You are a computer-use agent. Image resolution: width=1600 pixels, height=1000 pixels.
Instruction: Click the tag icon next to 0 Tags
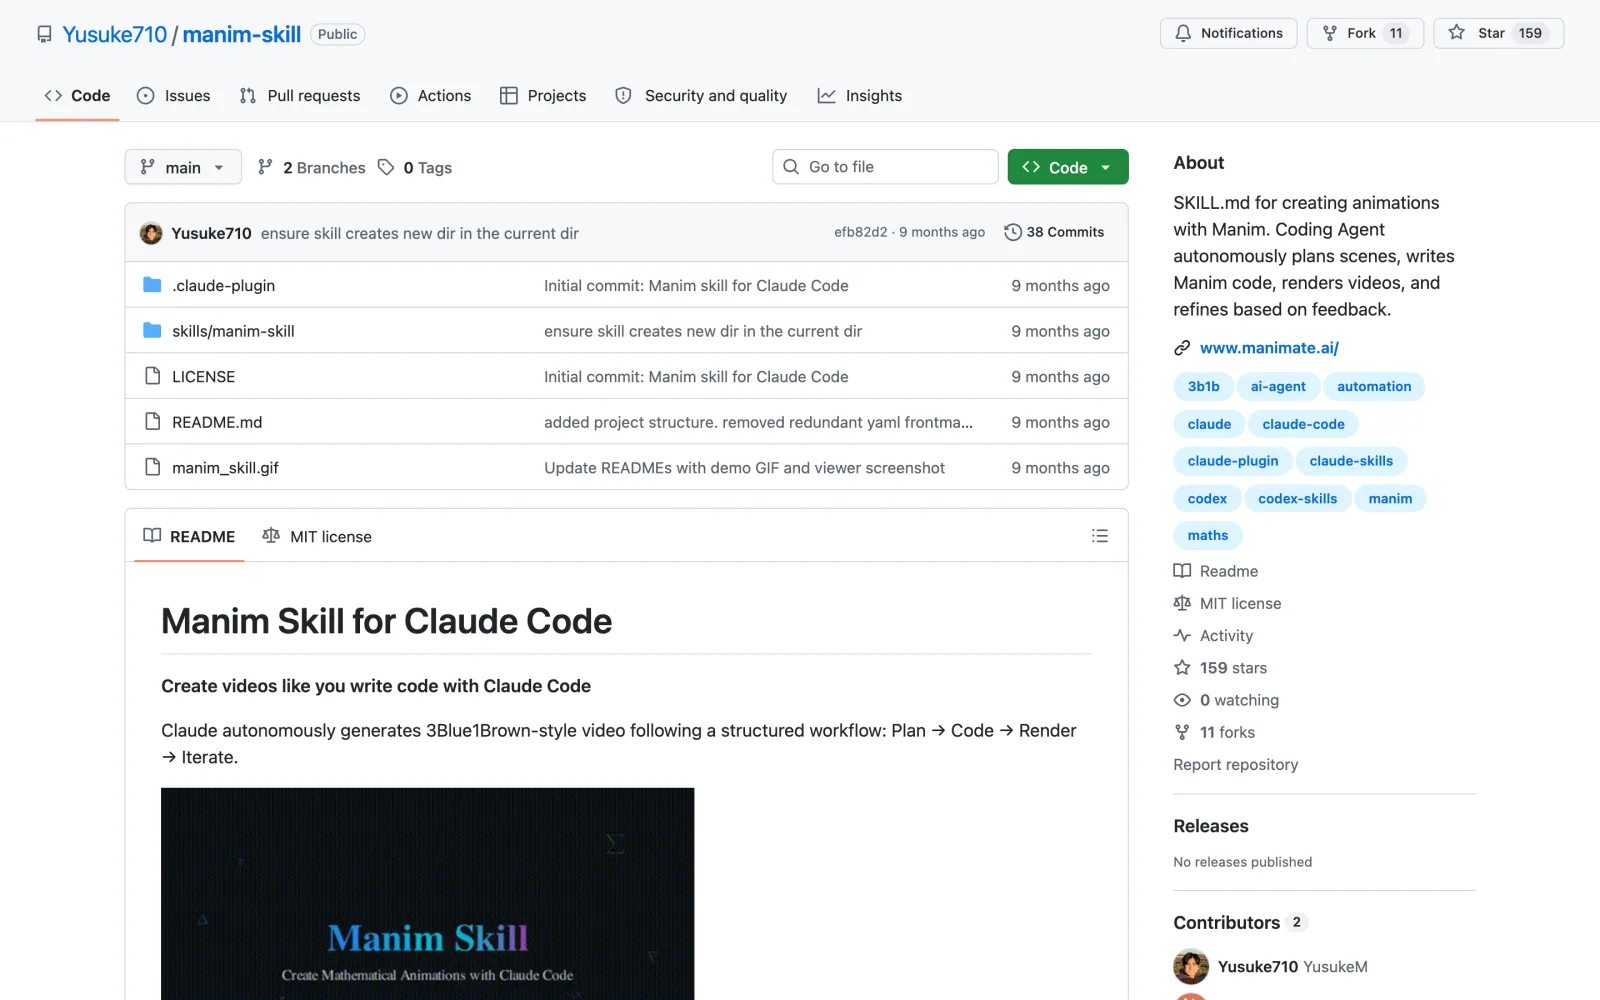(x=386, y=167)
